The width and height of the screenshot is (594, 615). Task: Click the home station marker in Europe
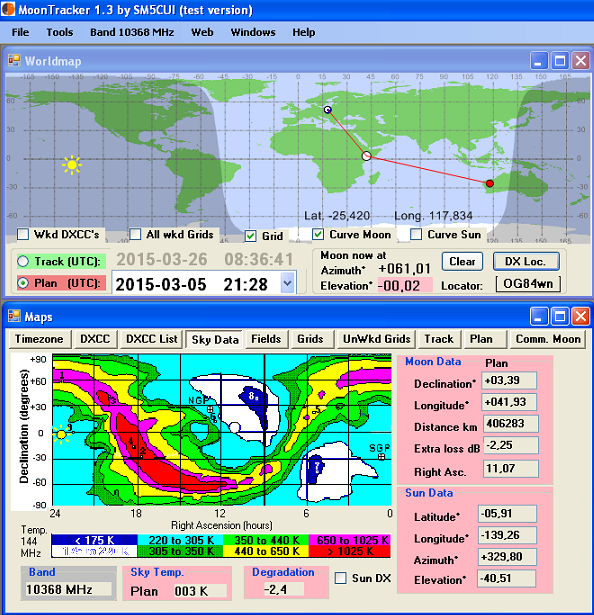pos(328,110)
